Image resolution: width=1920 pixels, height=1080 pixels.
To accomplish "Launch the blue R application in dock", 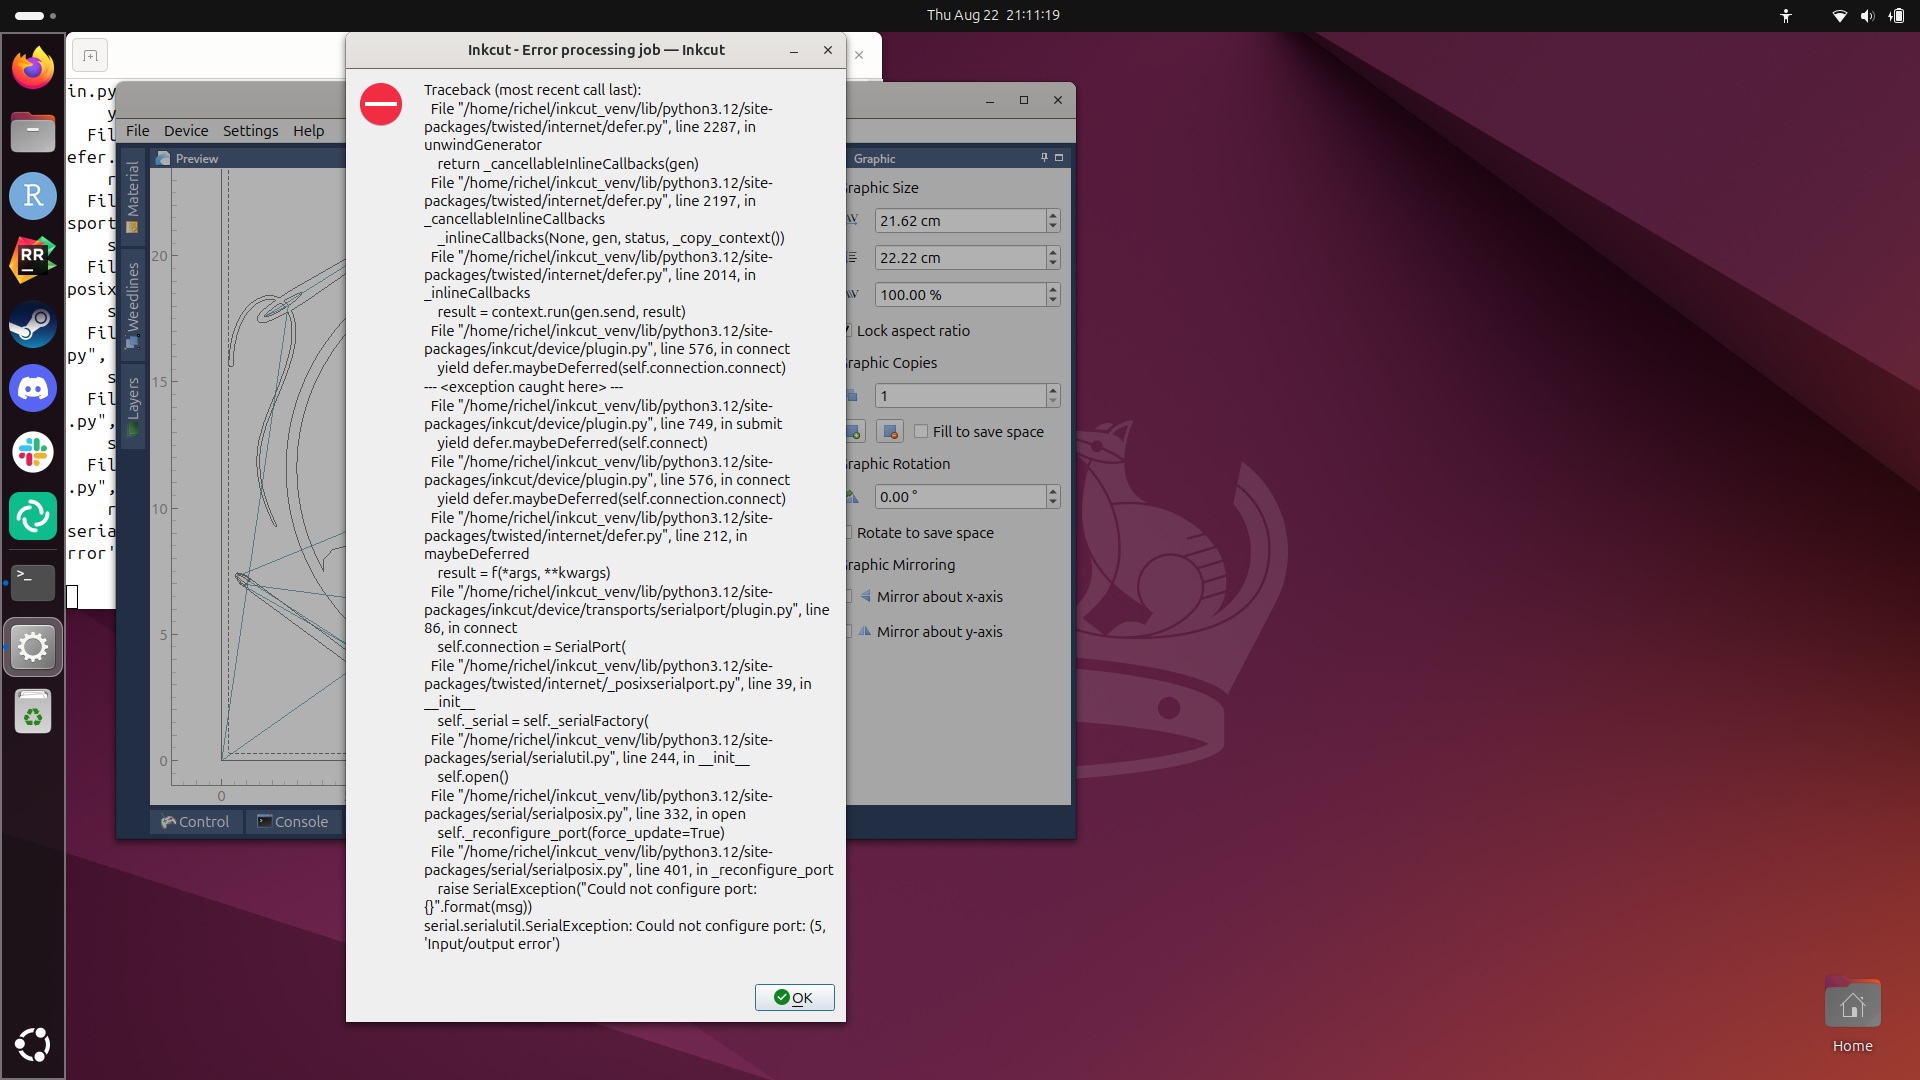I will pos(33,196).
